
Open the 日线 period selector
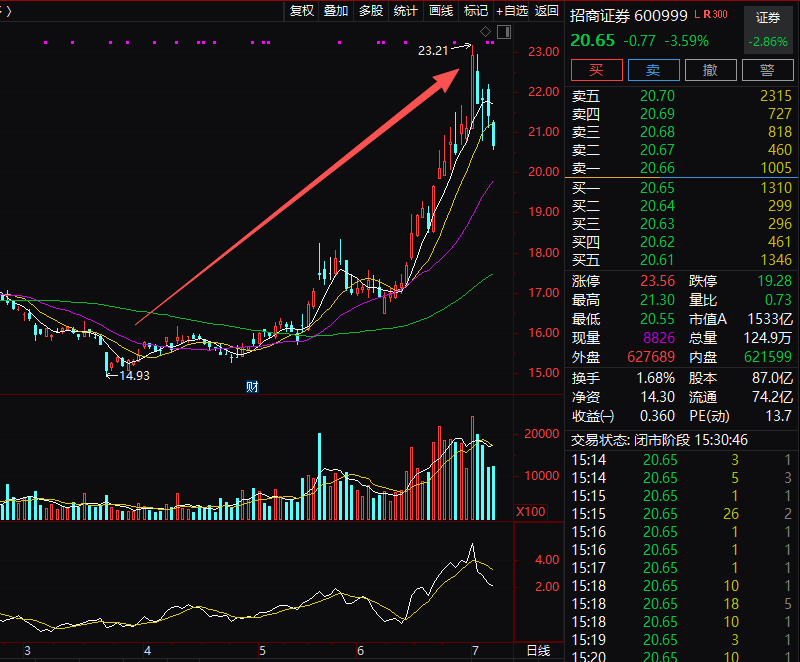tap(538, 651)
